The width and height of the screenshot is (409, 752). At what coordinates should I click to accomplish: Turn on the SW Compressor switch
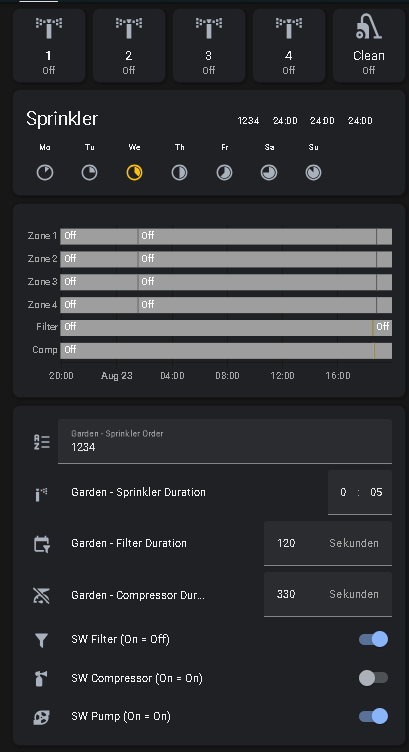pos(374,678)
